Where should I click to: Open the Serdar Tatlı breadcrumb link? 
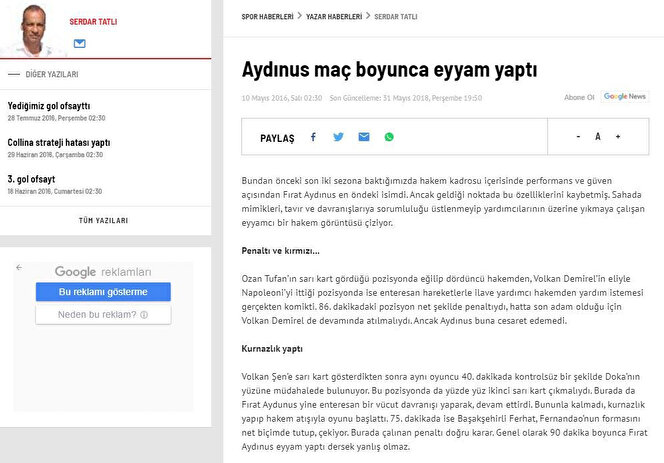click(397, 17)
